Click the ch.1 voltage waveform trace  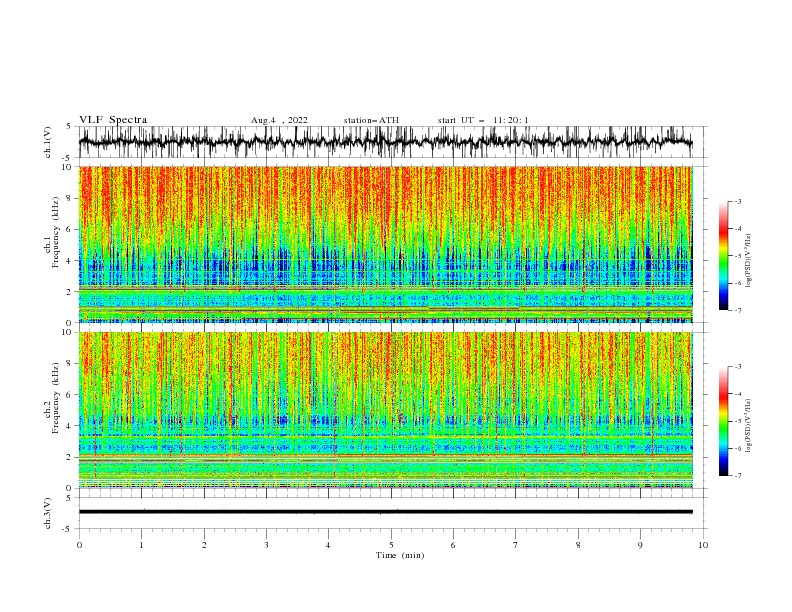385,142
